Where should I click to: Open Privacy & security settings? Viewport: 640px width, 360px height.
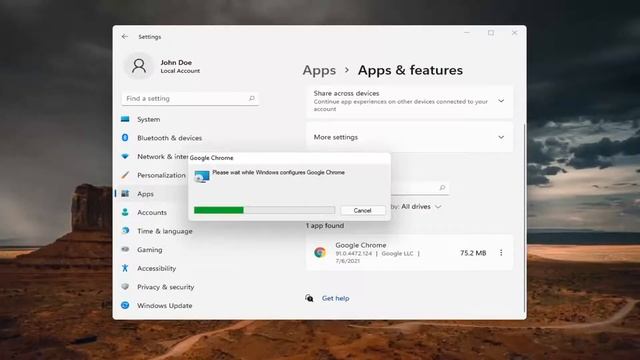pos(166,287)
